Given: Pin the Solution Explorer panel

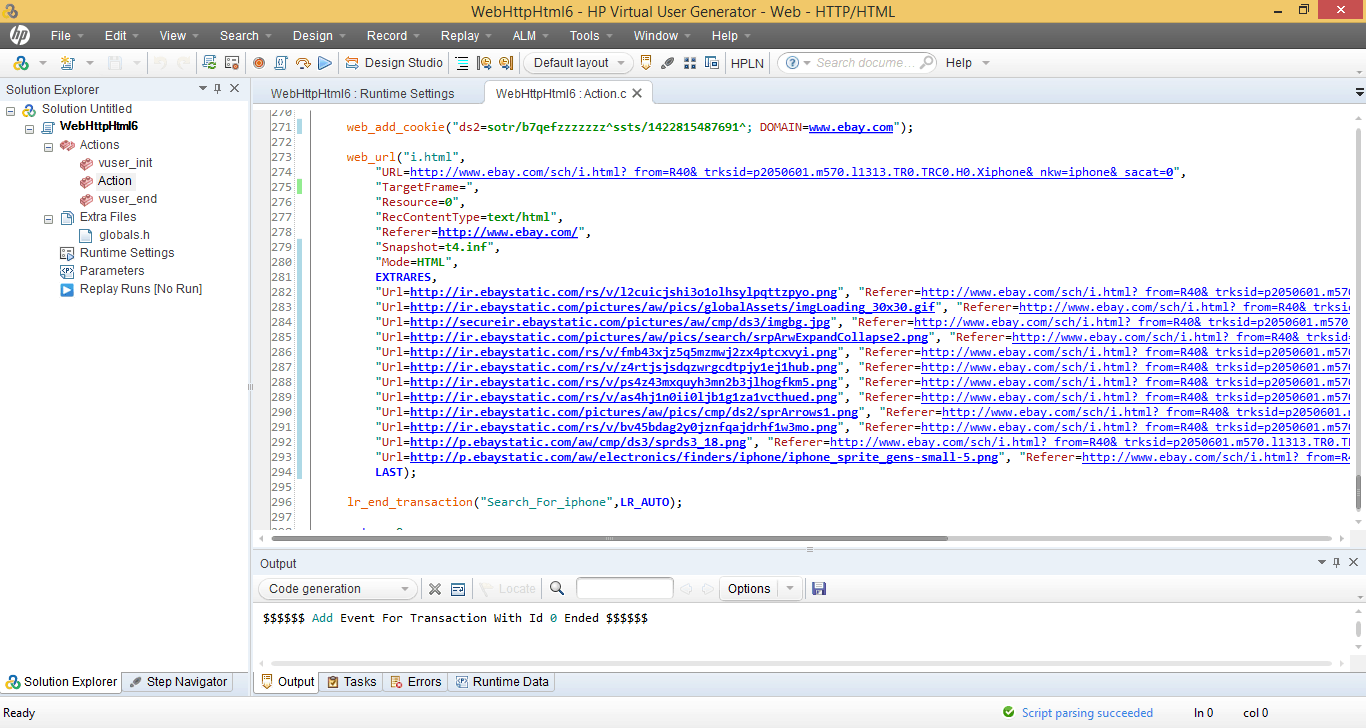Looking at the screenshot, I should pos(218,89).
